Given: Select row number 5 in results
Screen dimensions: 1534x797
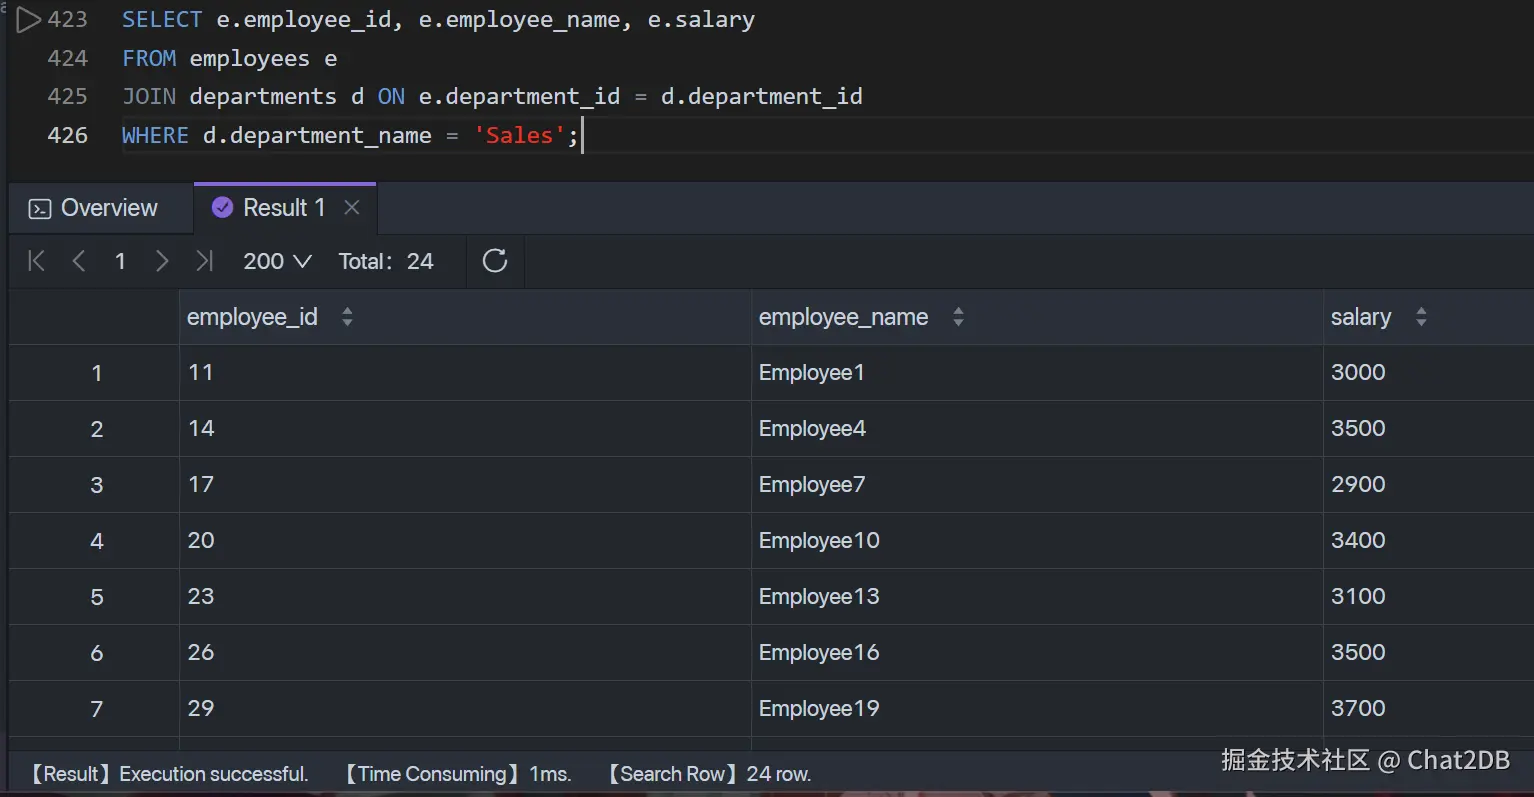Looking at the screenshot, I should pyautogui.click(x=96, y=597).
